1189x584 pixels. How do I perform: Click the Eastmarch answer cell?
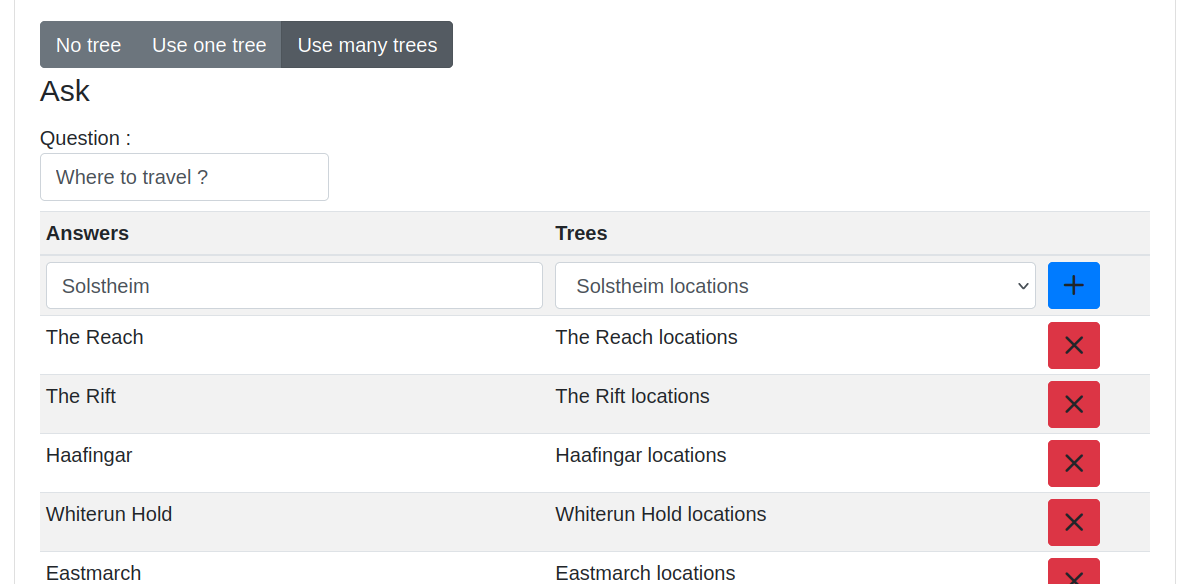click(x=93, y=573)
